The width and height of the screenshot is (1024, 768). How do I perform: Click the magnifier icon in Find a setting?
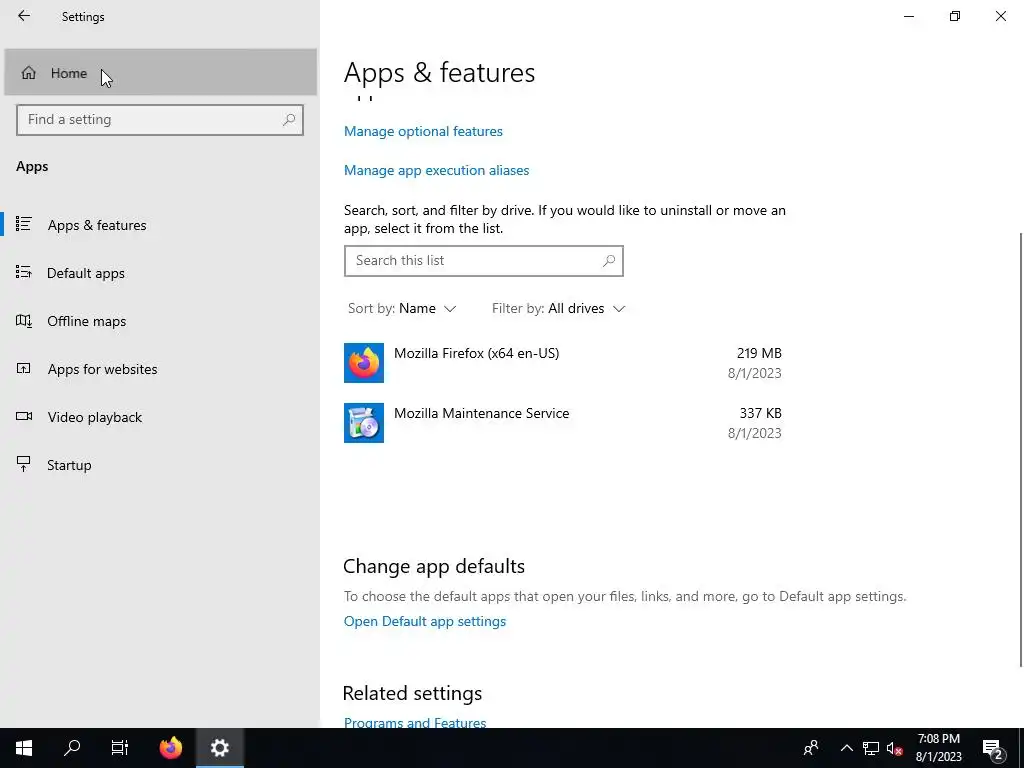289,120
